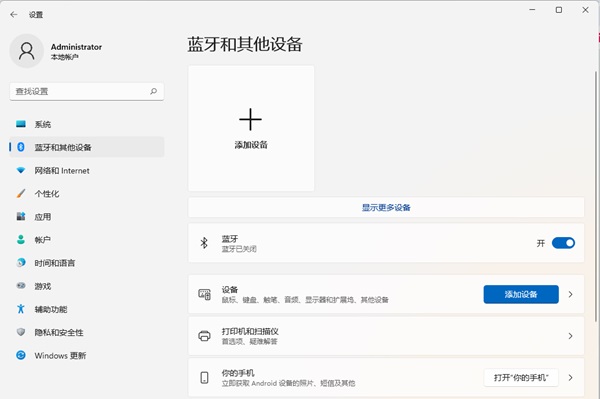This screenshot has height=399, width=600.
Task: Click the 设备 keyboard-mouse icon
Action: pyautogui.click(x=204, y=294)
